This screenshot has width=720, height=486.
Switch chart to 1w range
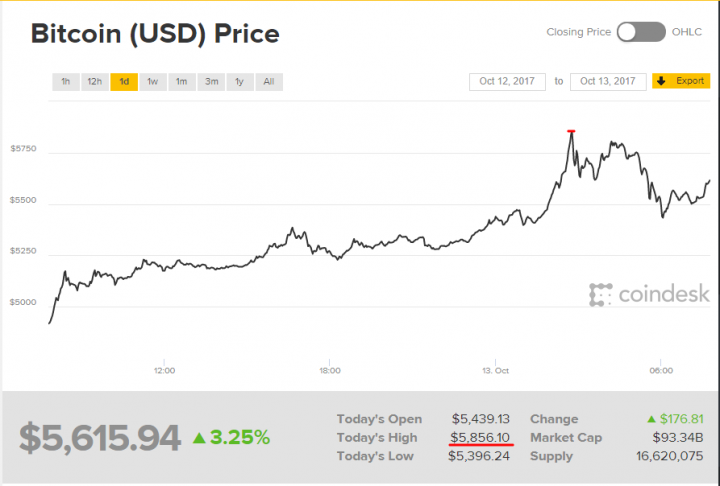[153, 81]
